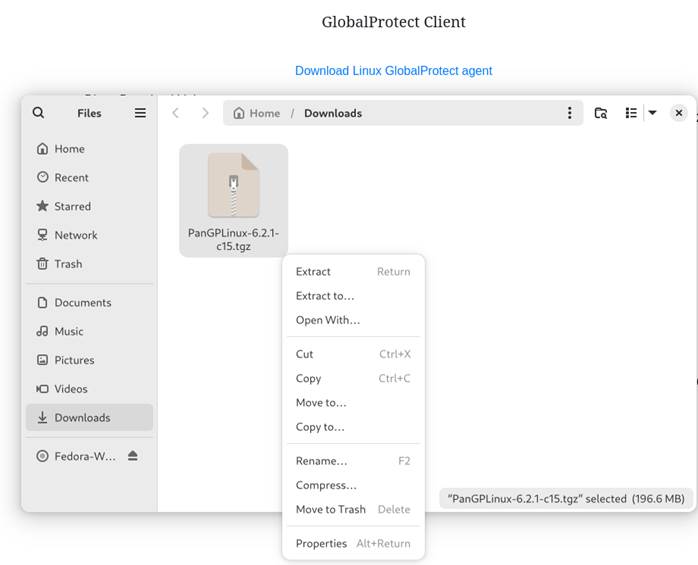
Task: Click the folder search icon in header
Action: pyautogui.click(x=601, y=113)
